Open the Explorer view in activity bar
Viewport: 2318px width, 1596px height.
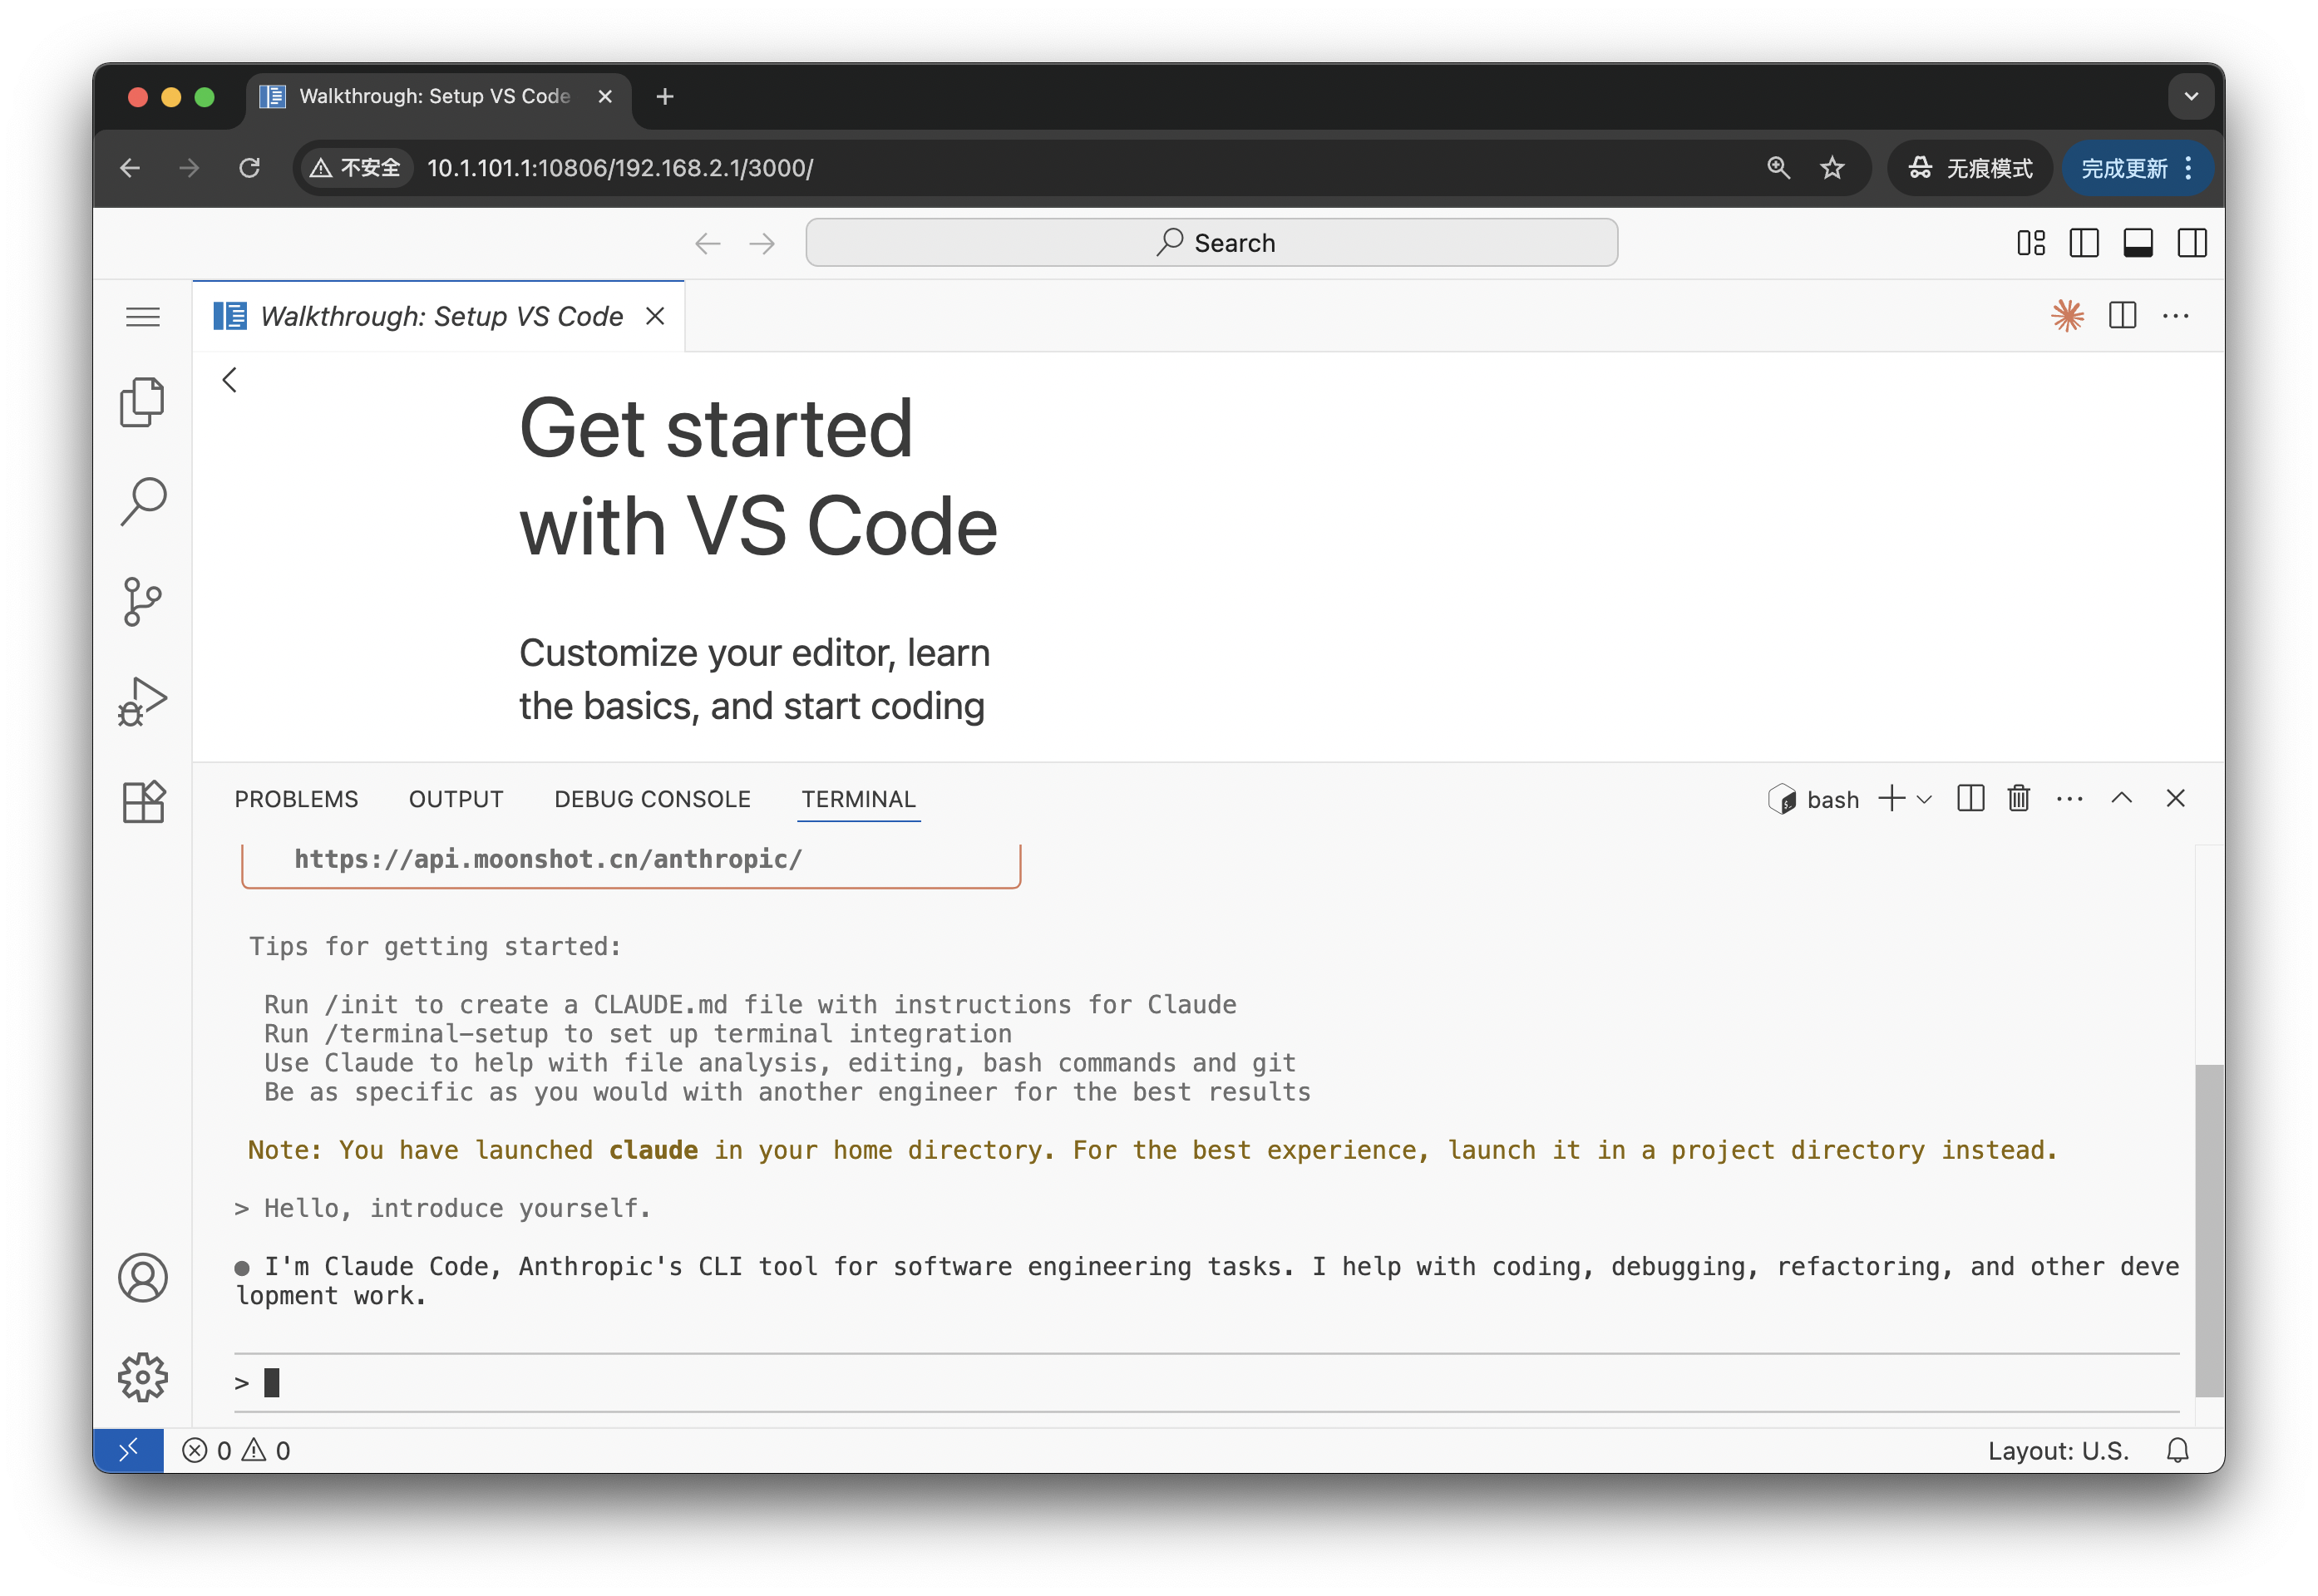click(142, 402)
